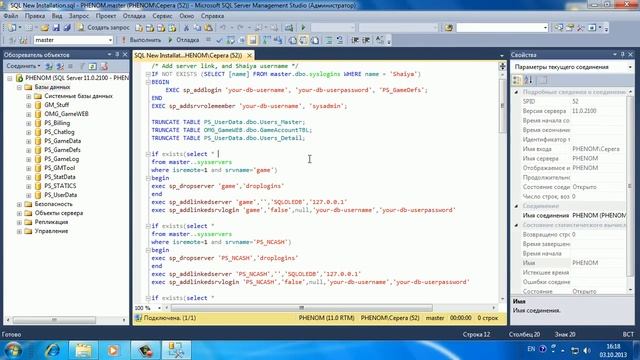Viewport: 640px width, 360px height.
Task: Click the Connect icon in Object Explorer toolbar
Action: 49,66
